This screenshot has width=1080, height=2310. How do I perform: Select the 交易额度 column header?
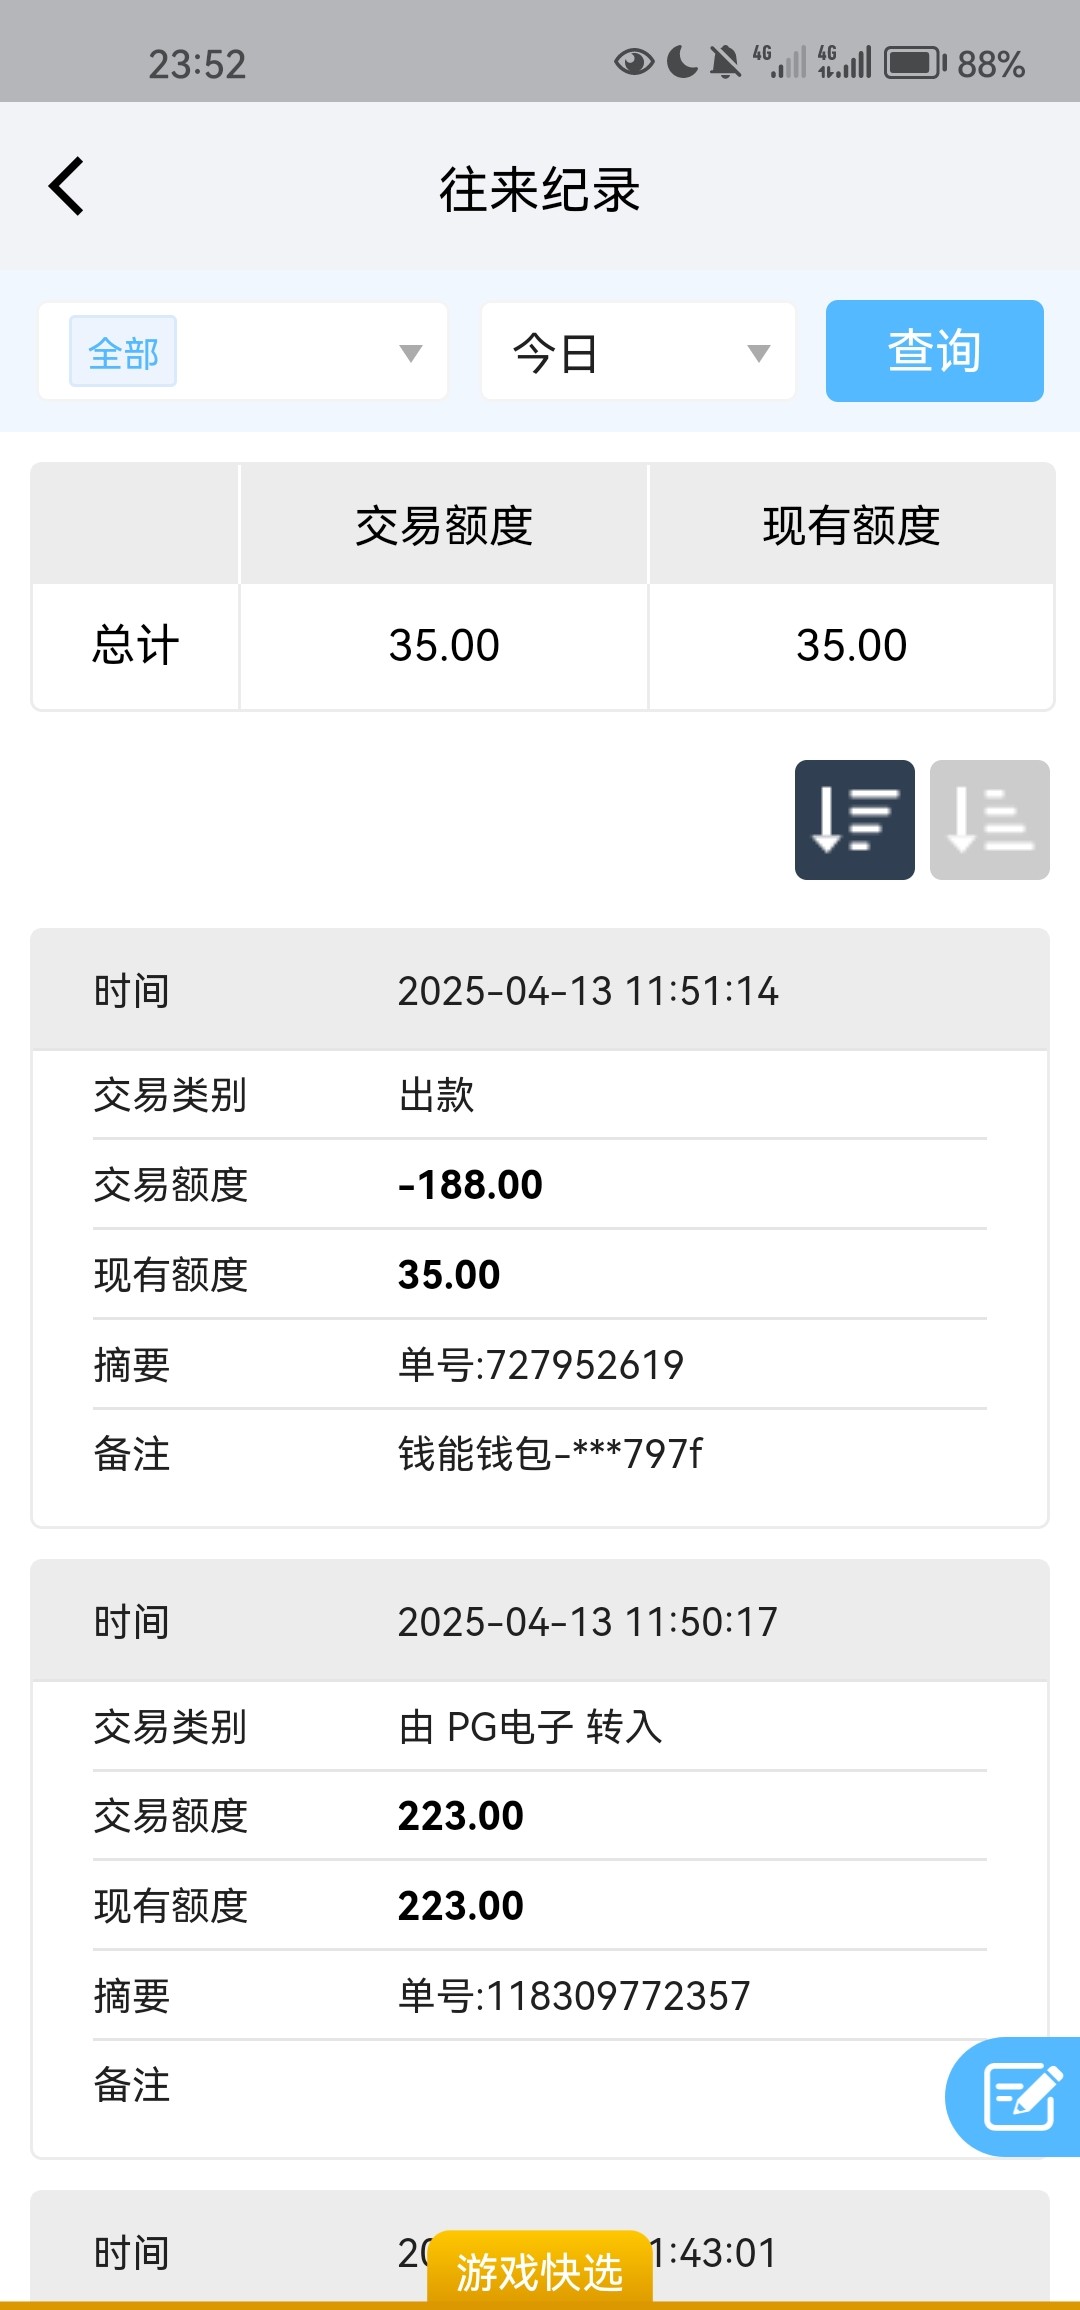click(x=444, y=526)
